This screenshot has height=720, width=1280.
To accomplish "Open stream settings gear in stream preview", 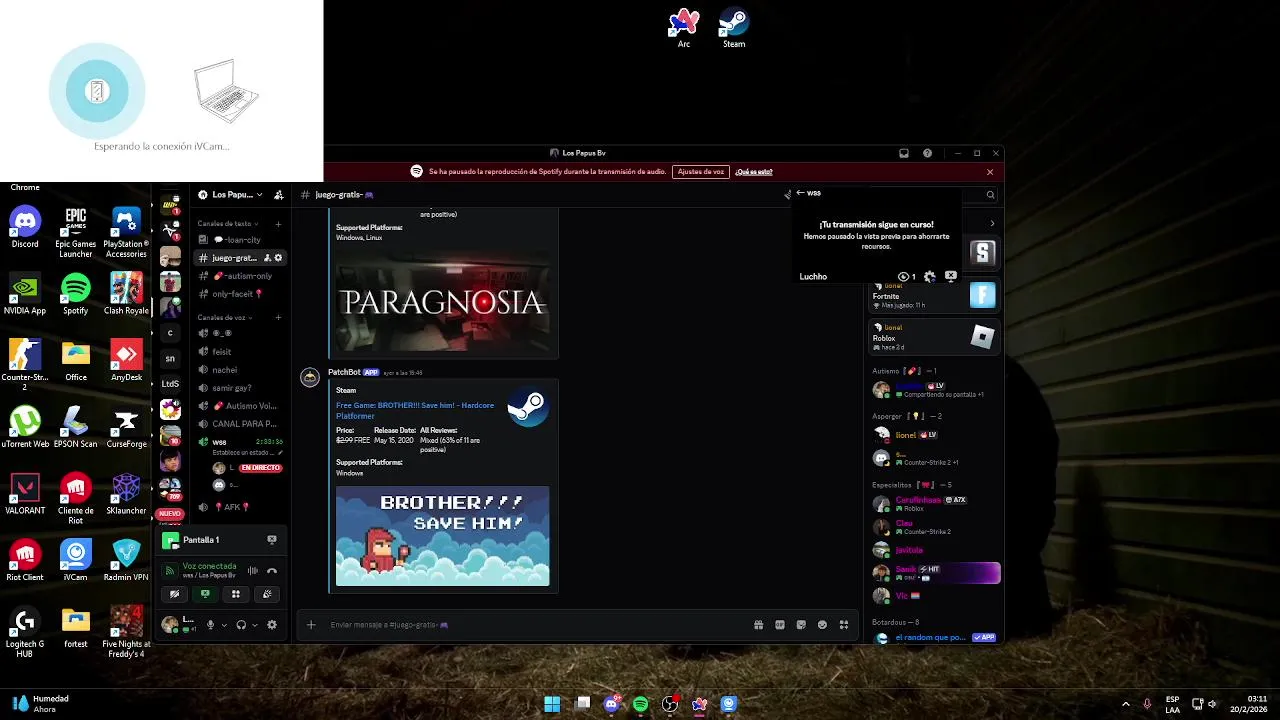I will (930, 277).
